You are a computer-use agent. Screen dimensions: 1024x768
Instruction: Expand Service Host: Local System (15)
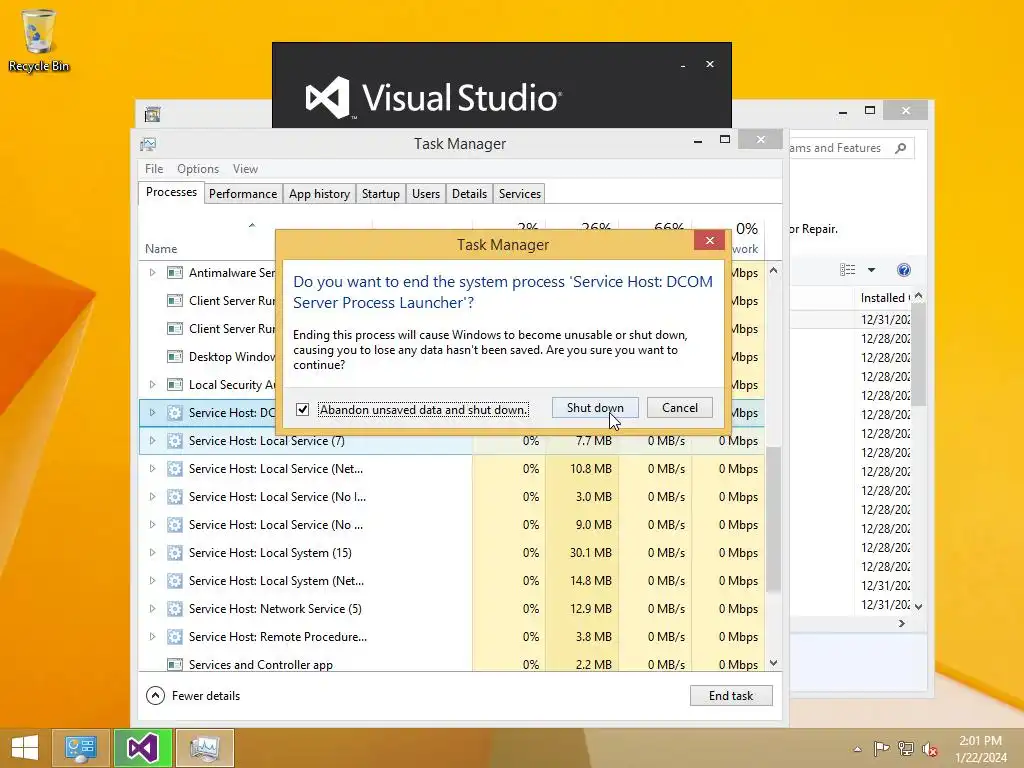coord(152,553)
